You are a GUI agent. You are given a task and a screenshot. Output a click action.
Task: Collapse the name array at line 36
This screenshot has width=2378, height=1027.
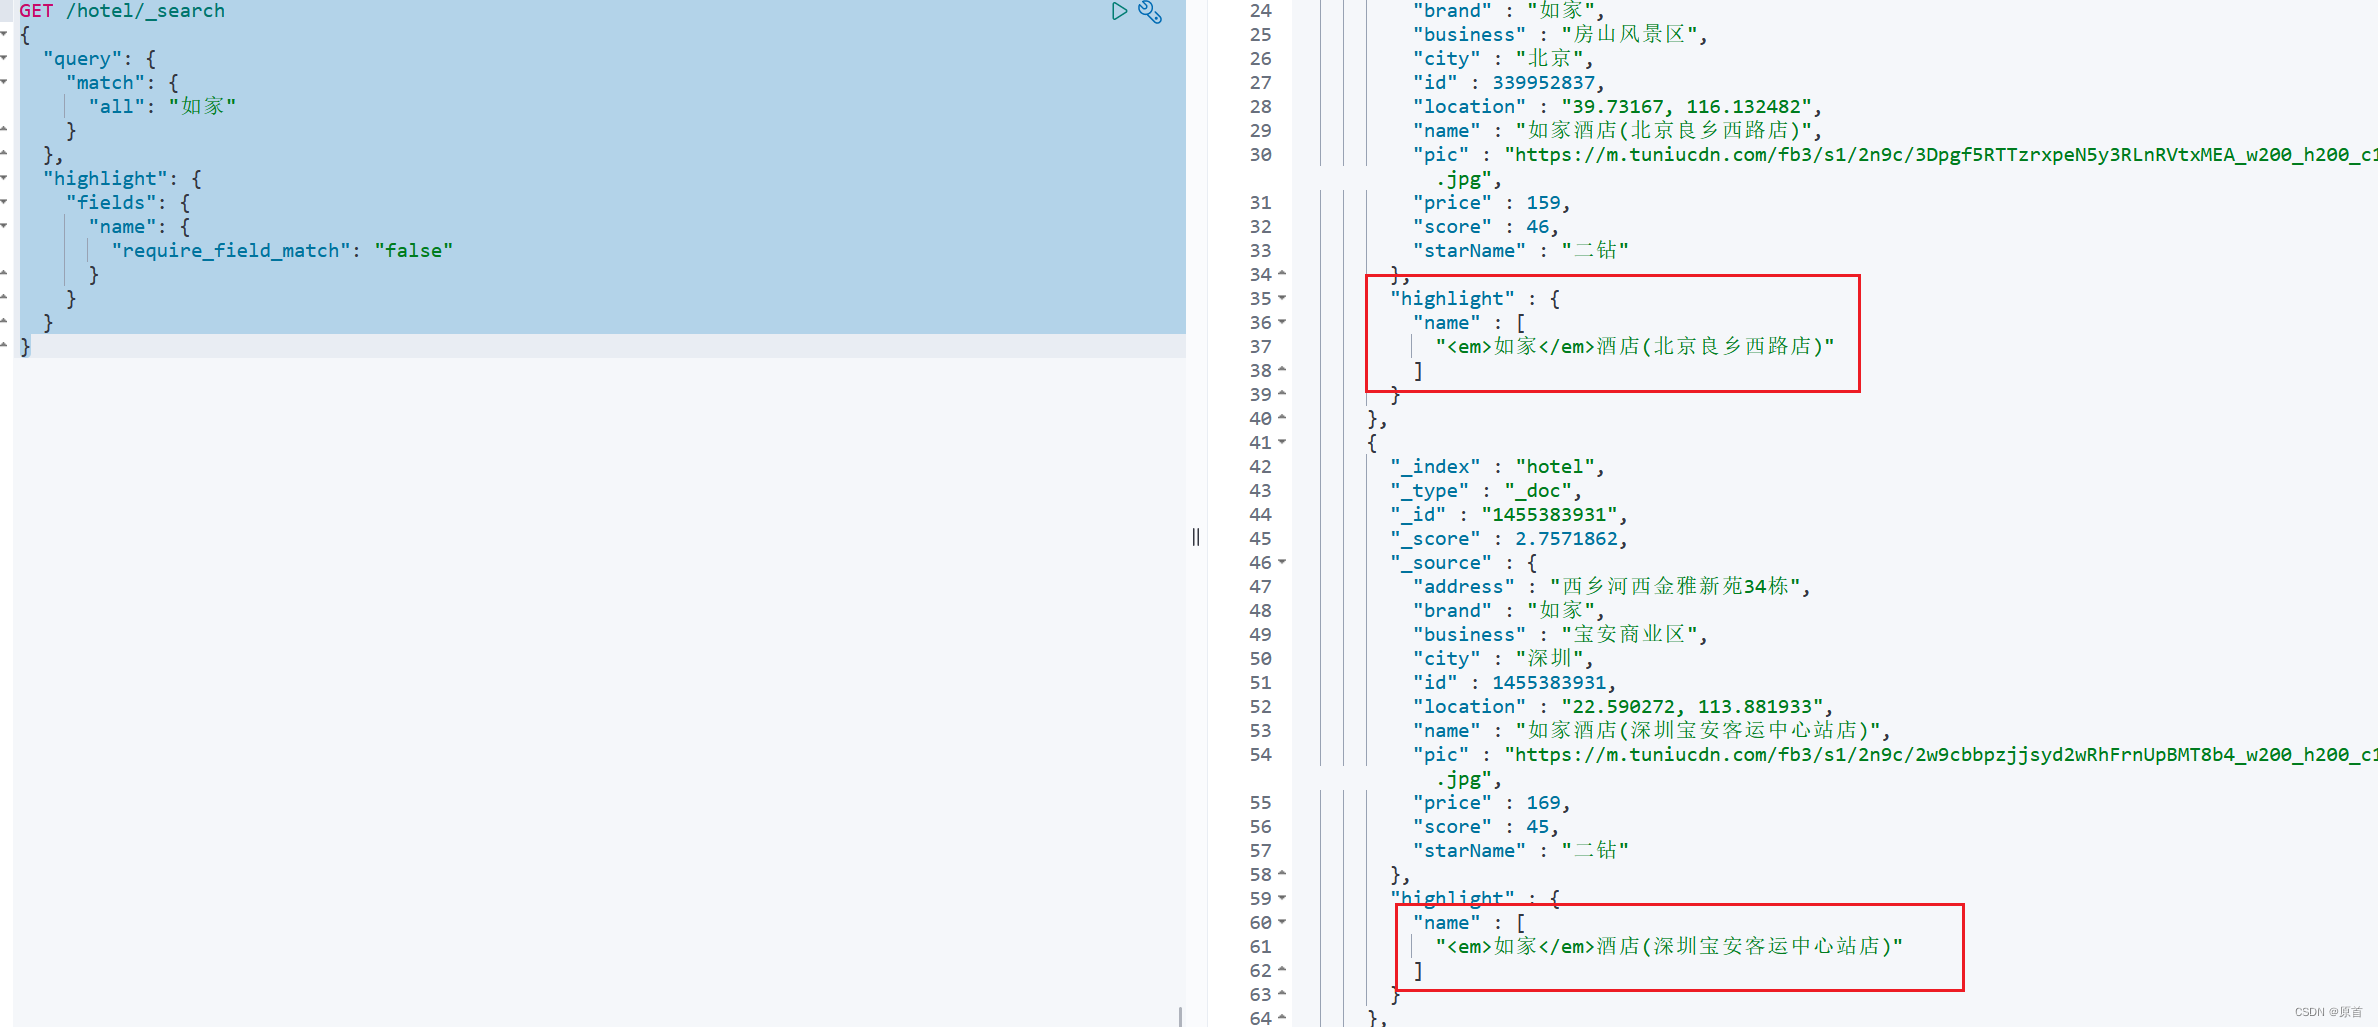(1282, 322)
